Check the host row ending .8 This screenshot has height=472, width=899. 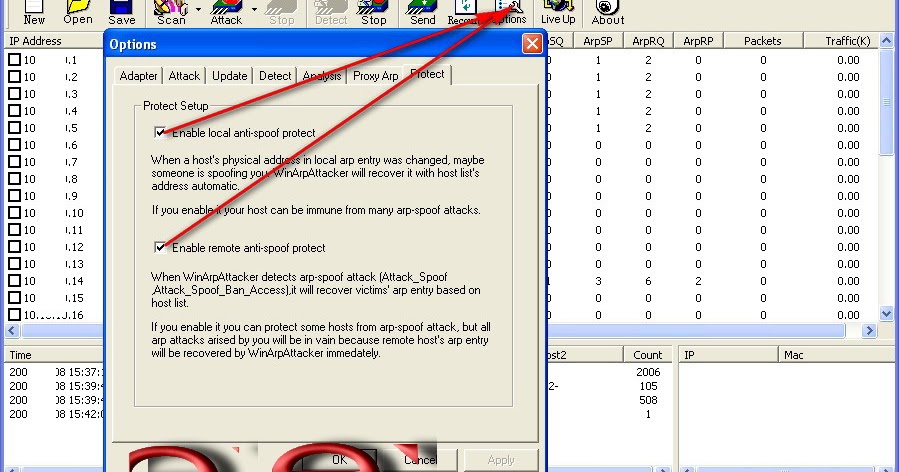click(14, 179)
